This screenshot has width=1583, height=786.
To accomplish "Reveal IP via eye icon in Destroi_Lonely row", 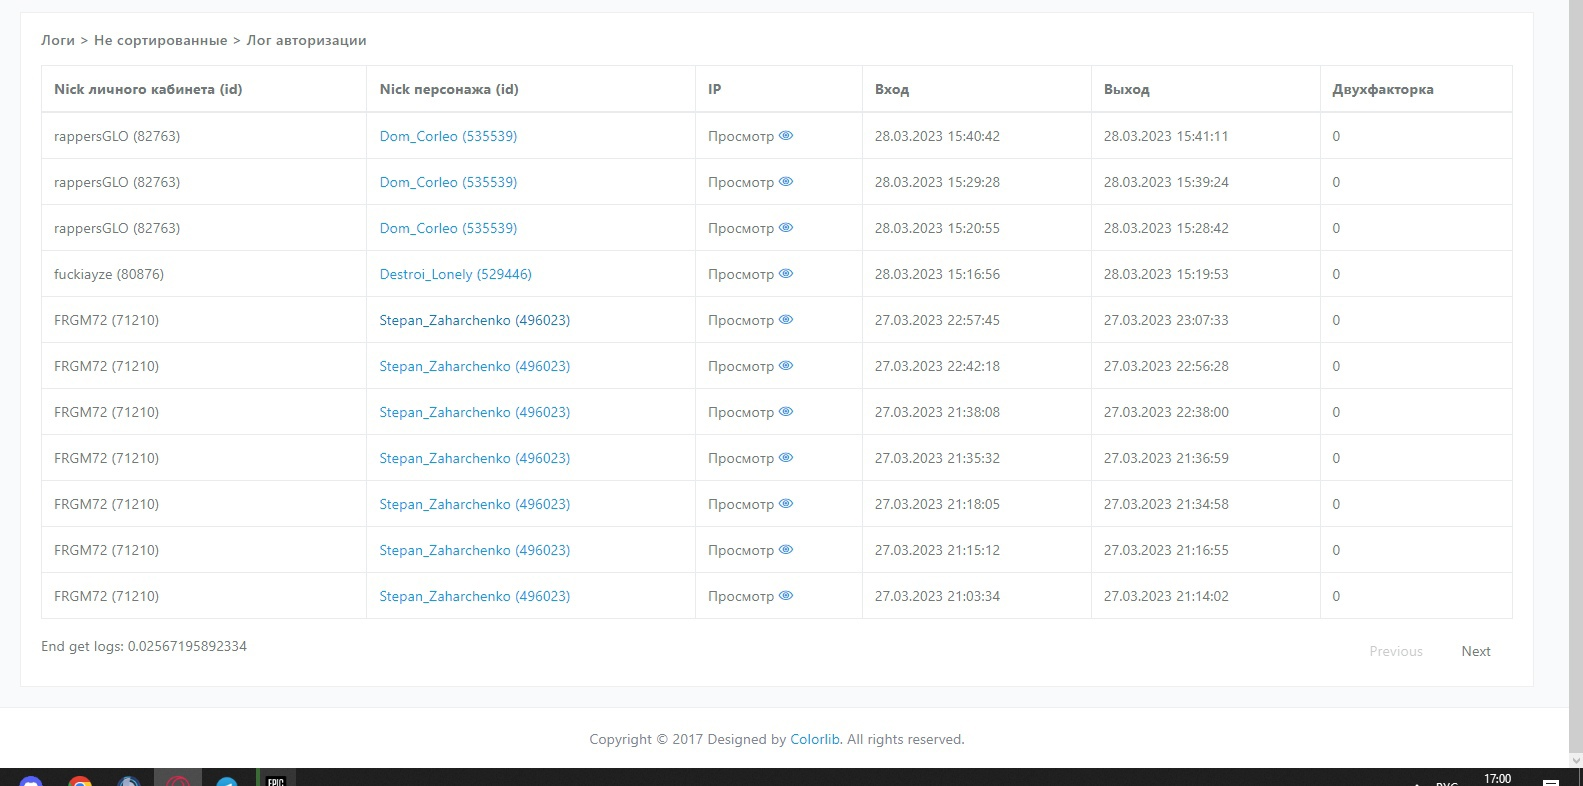I will tap(786, 274).
